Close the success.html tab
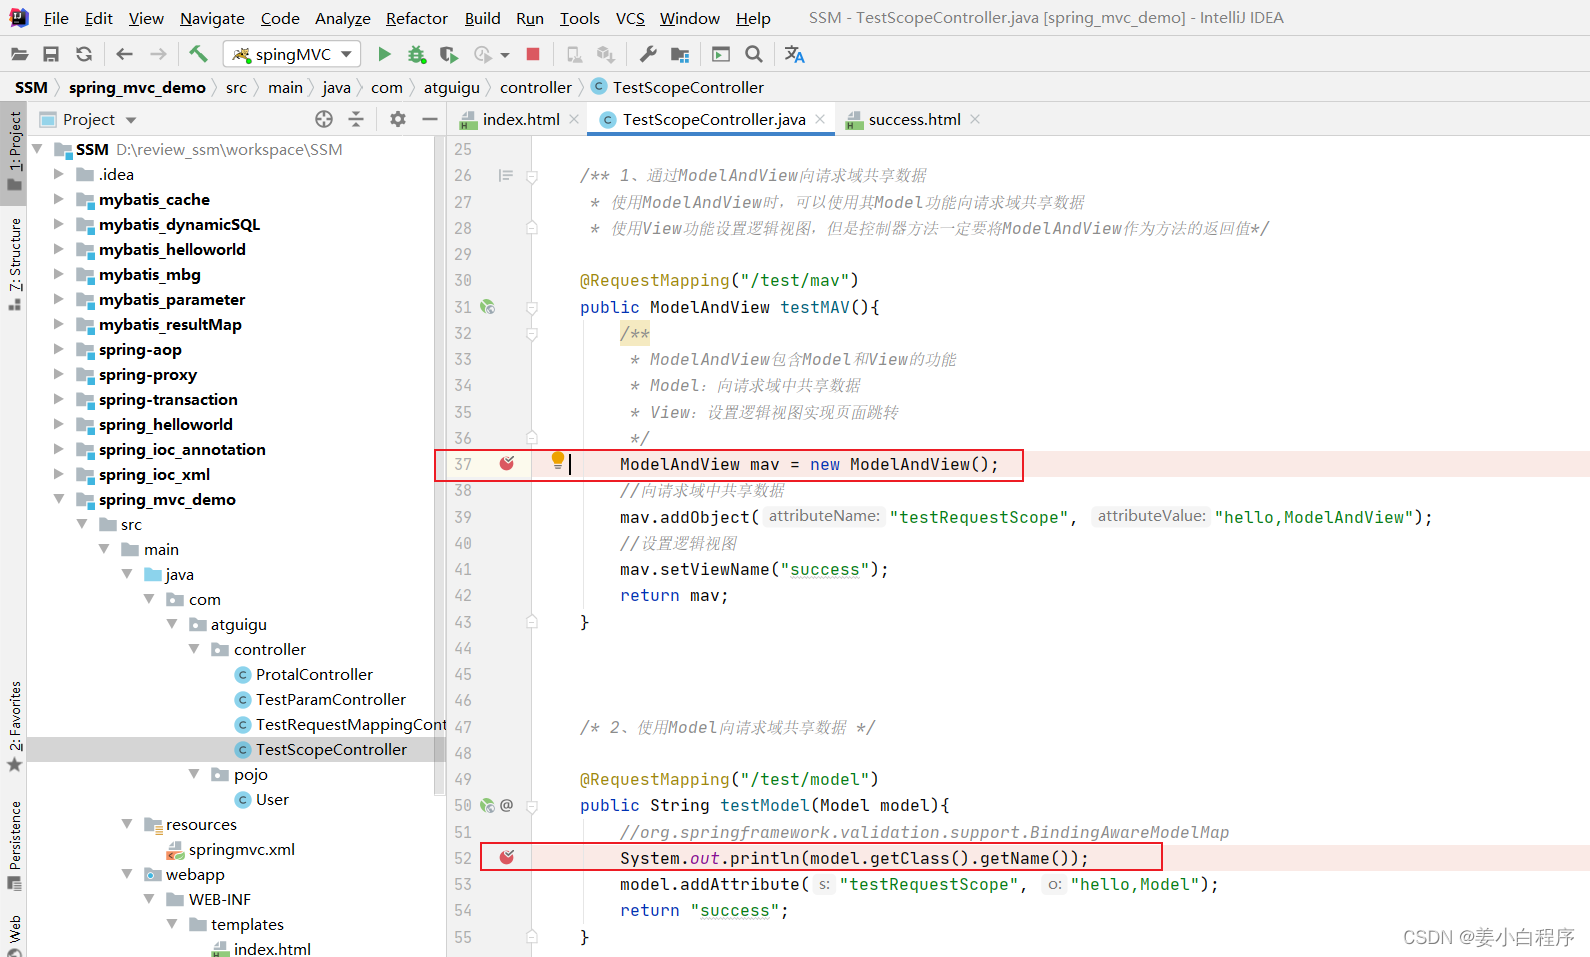The height and width of the screenshot is (957, 1590). pos(975,119)
